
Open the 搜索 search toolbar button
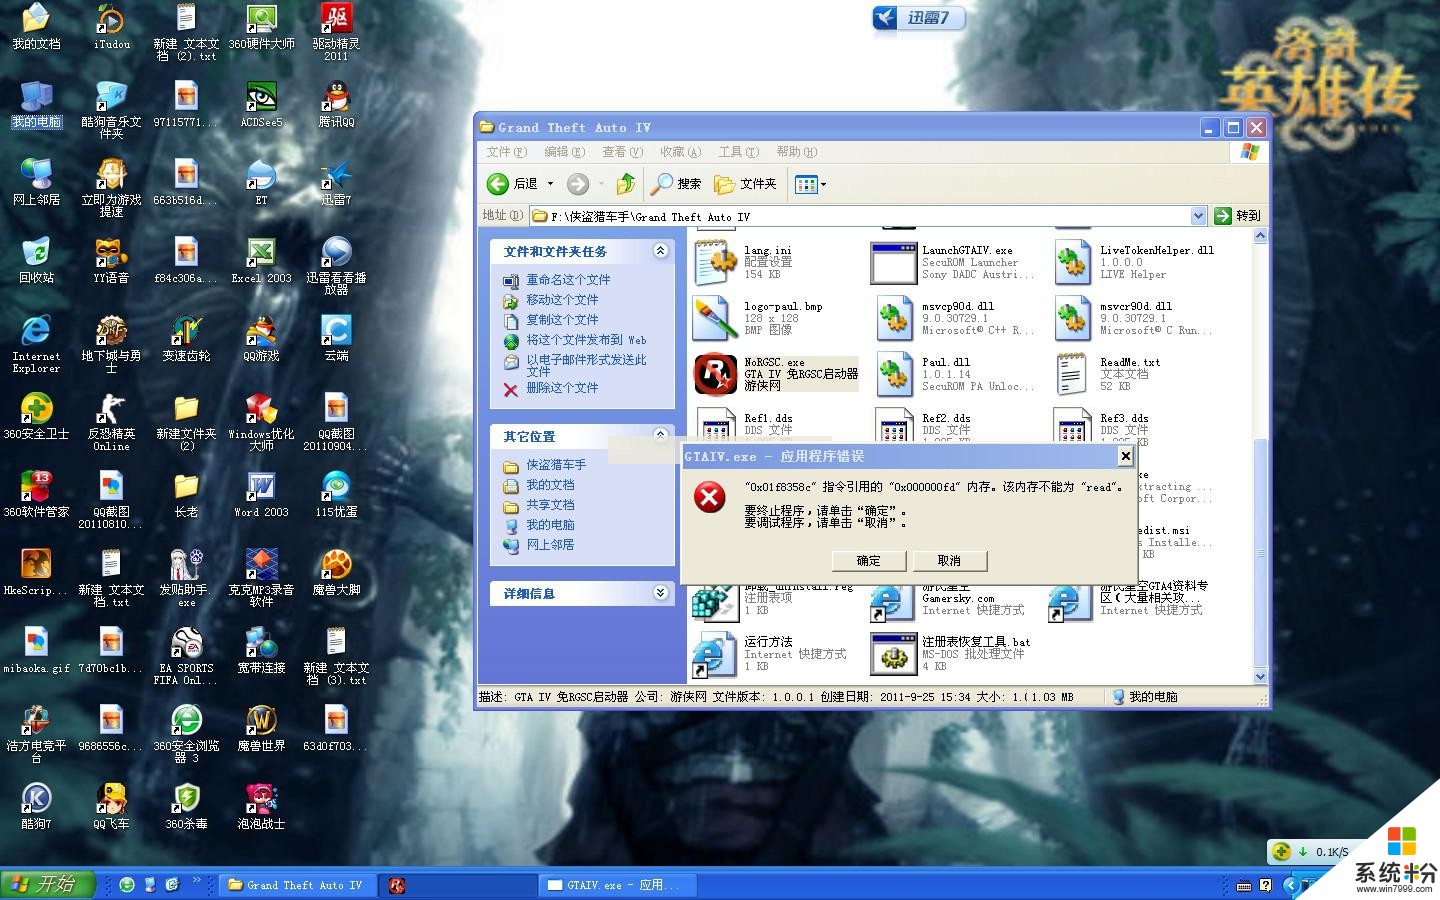tap(676, 184)
